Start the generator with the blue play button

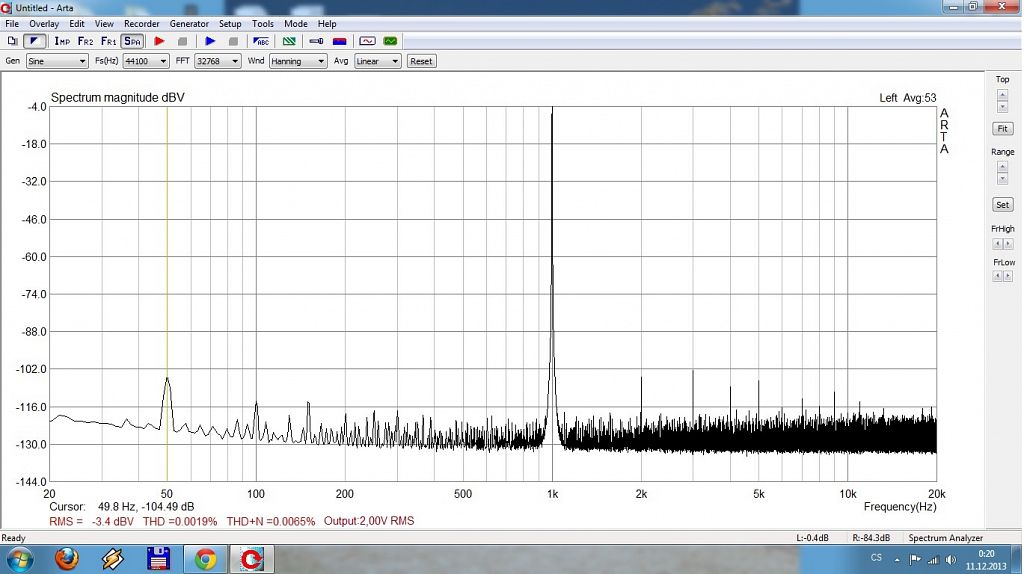point(210,41)
